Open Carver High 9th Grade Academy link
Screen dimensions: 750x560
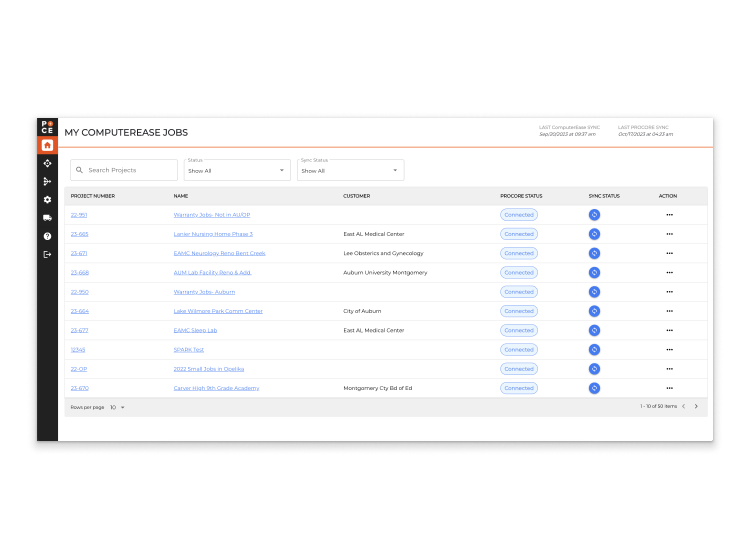[217, 388]
